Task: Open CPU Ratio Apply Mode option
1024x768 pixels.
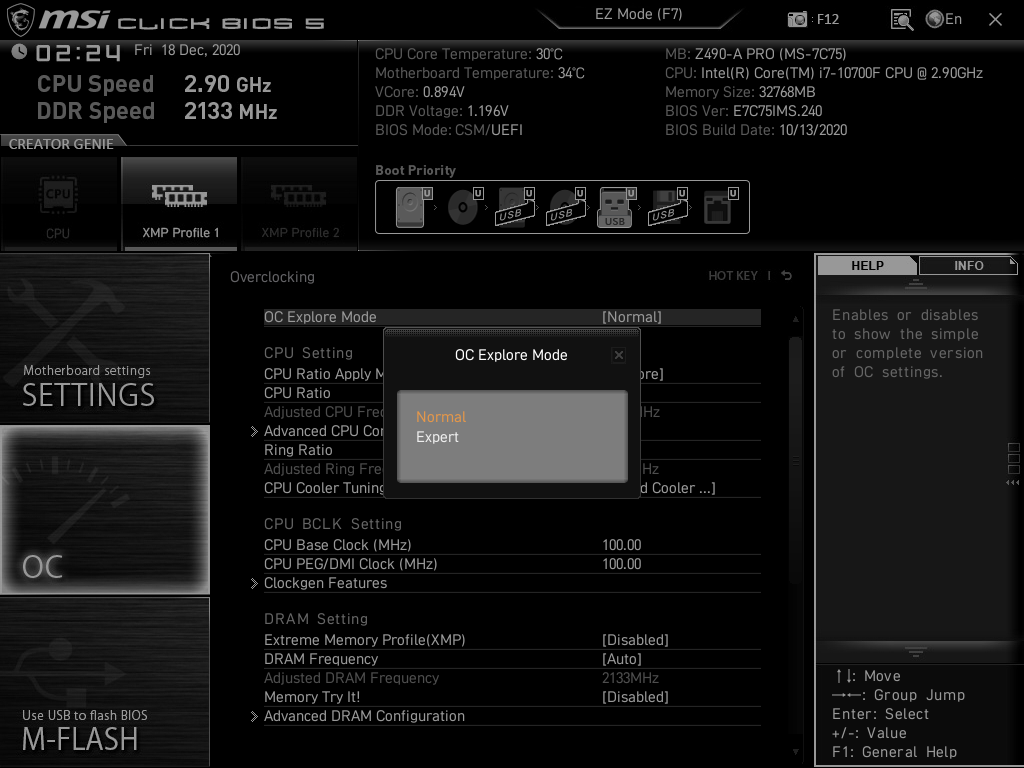Action: coord(323,374)
